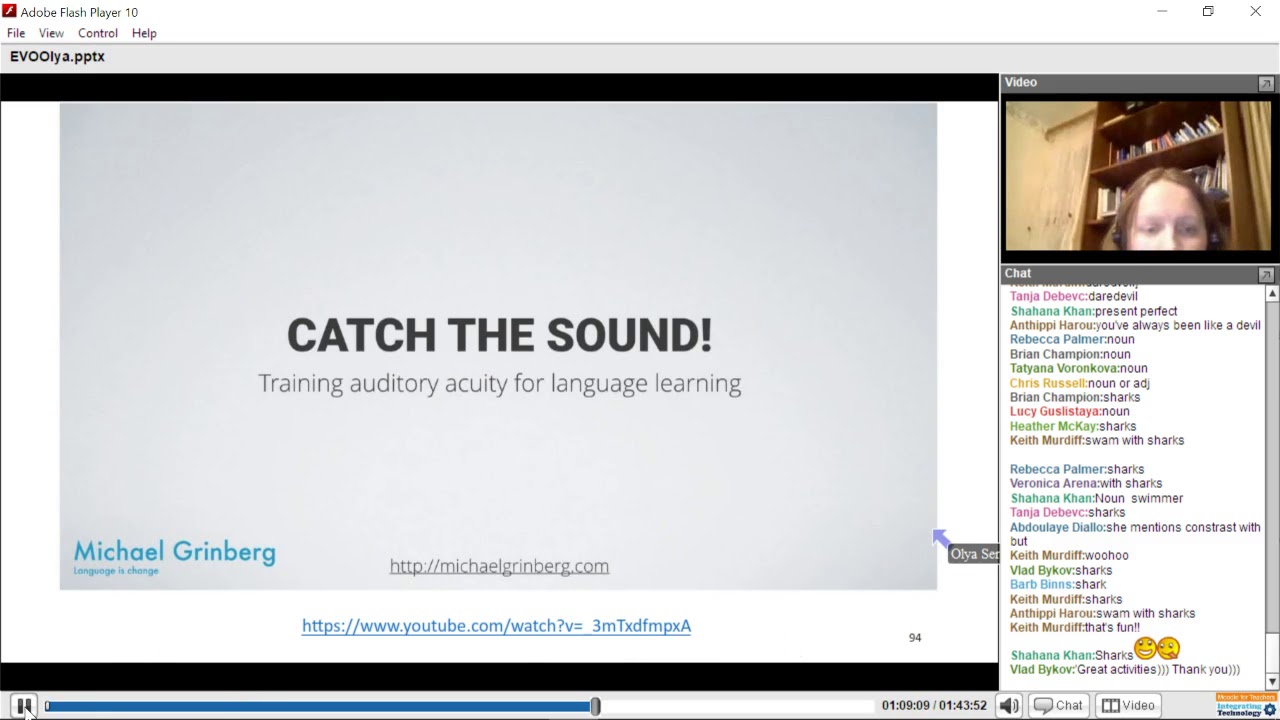
Task: Select Keith Murdiff's 'woohoo' message
Action: [1069, 556]
